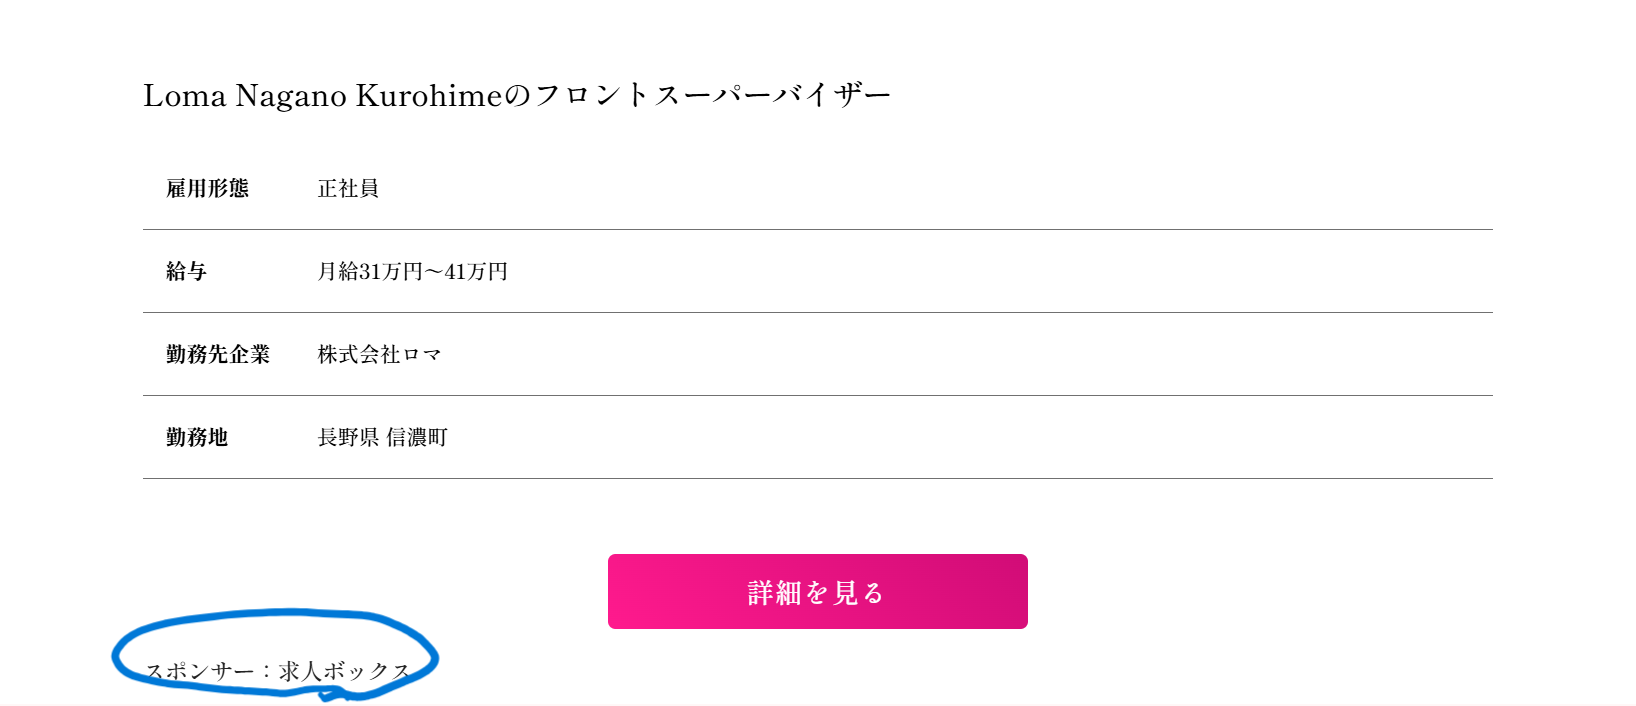Click the job title heading text
The image size is (1636, 706).
tap(516, 95)
